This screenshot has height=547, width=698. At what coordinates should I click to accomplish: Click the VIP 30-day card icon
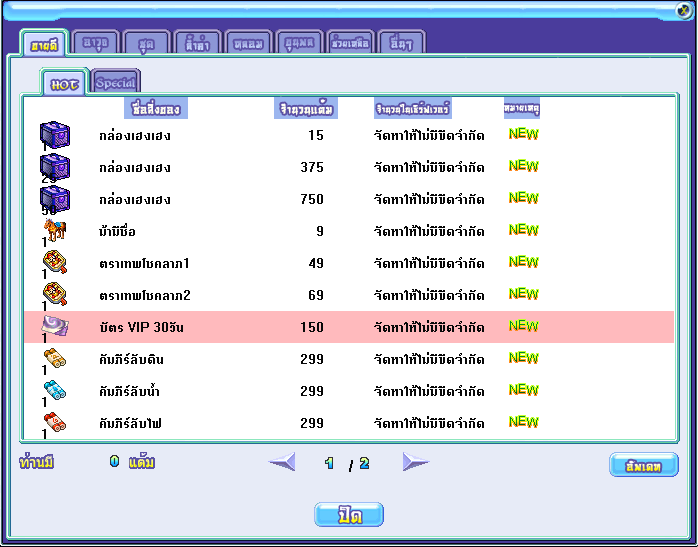coord(54,326)
